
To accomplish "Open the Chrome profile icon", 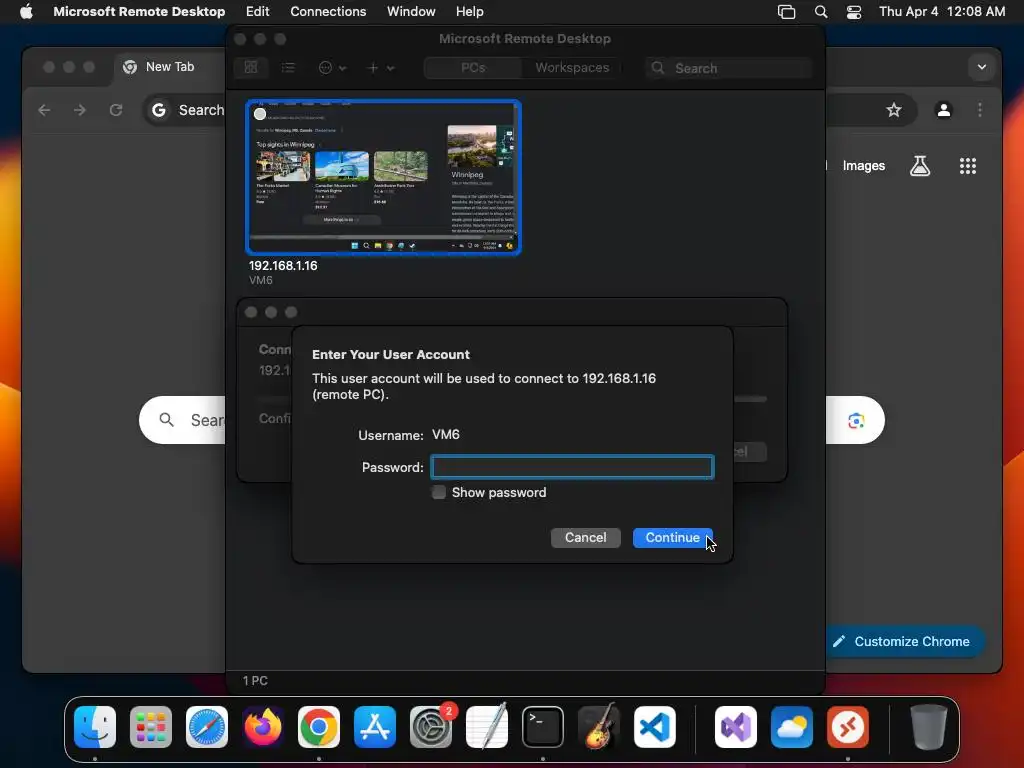I will click(x=944, y=110).
